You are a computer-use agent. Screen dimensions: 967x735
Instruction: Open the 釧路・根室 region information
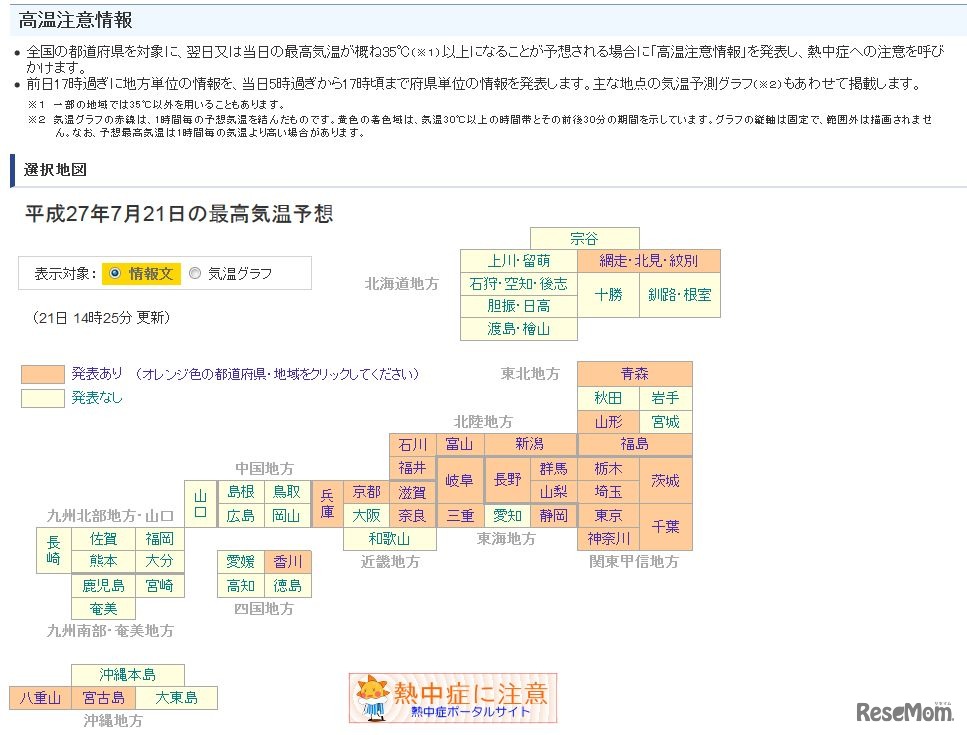[680, 293]
